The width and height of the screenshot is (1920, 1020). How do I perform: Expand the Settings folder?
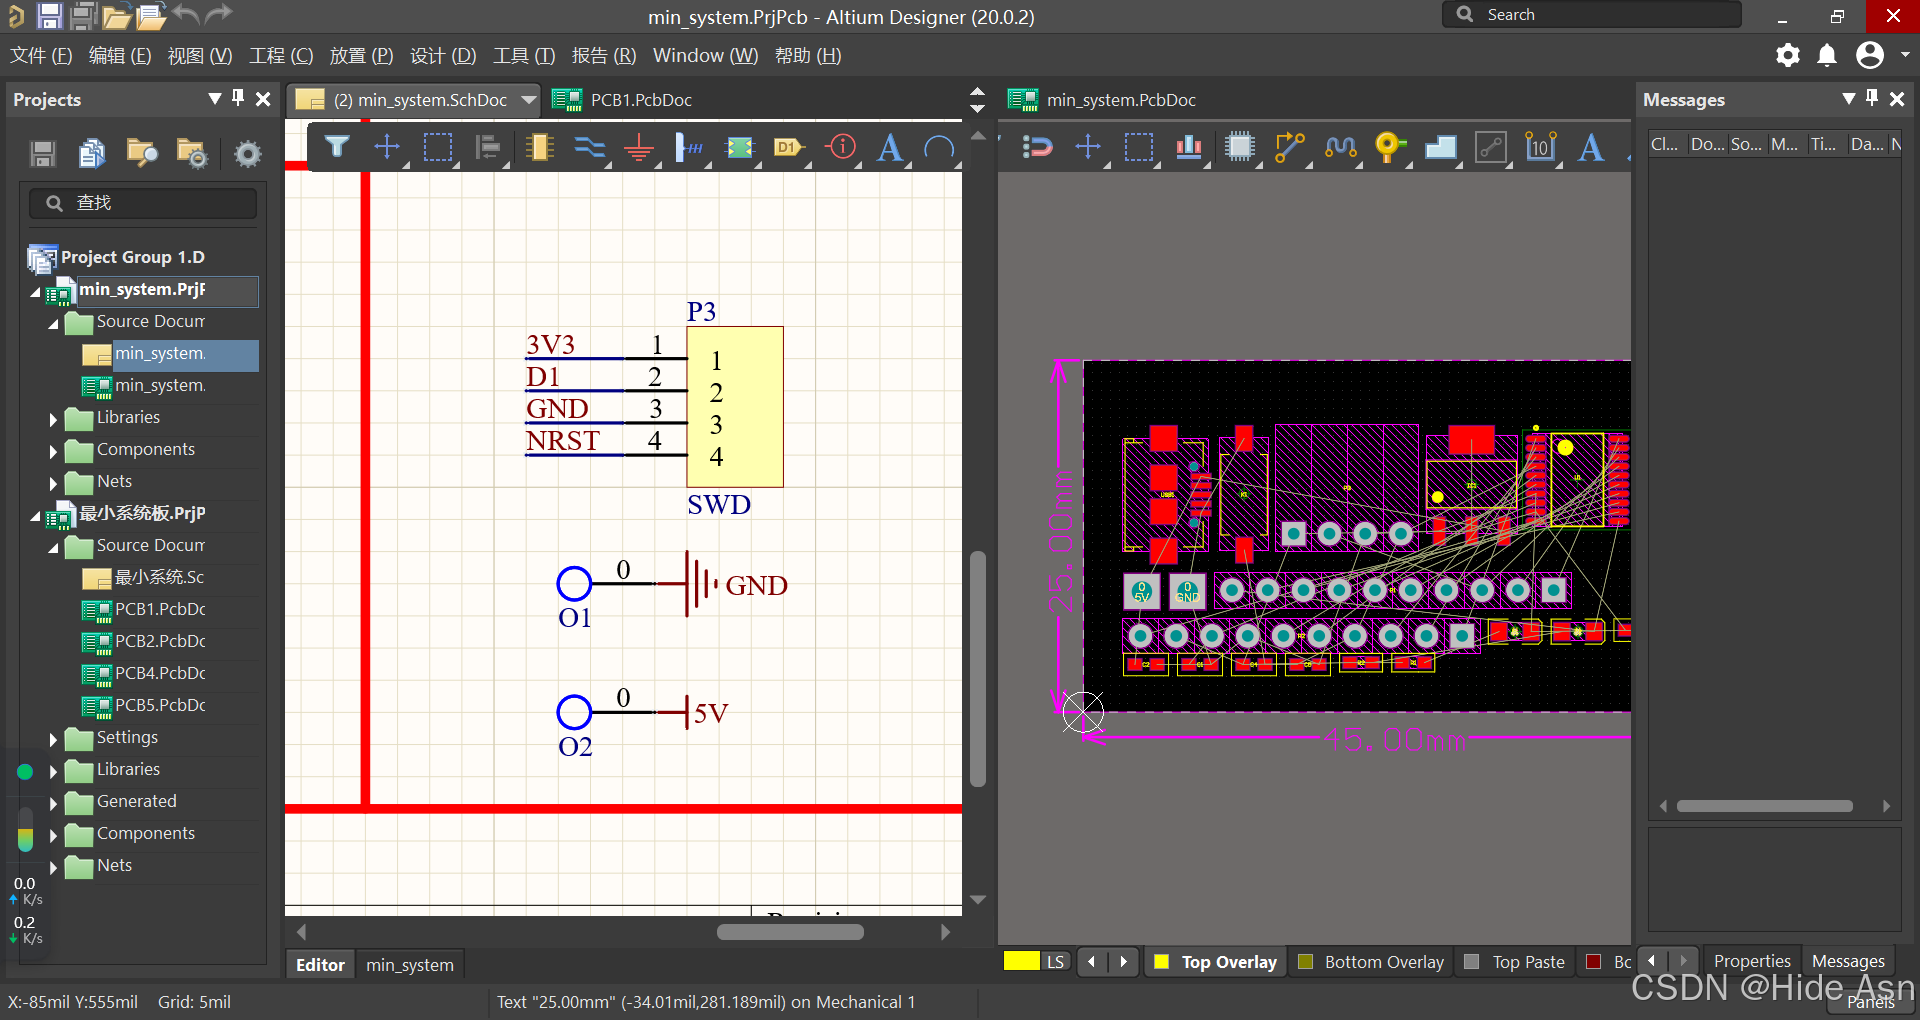tap(53, 740)
